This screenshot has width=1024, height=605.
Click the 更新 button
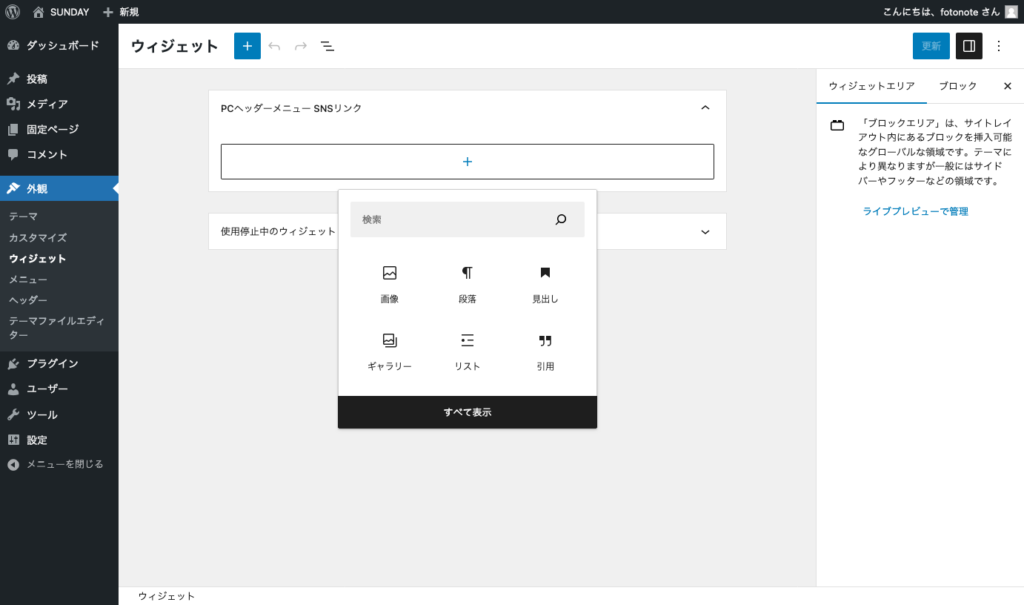pyautogui.click(x=930, y=46)
